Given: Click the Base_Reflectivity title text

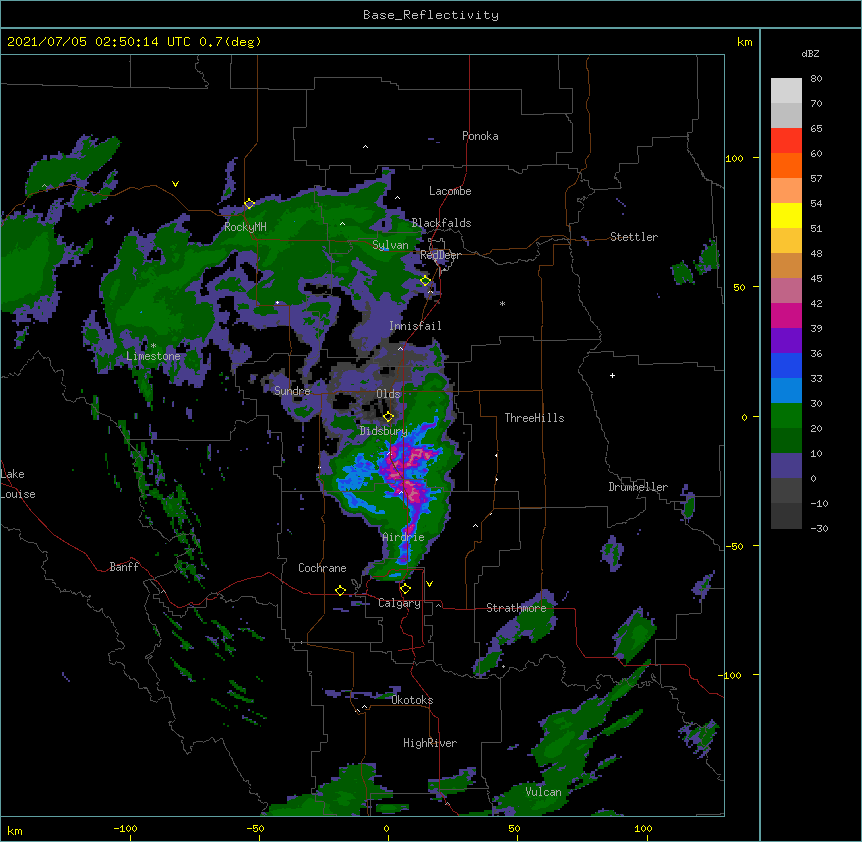Looking at the screenshot, I should click(x=431, y=15).
